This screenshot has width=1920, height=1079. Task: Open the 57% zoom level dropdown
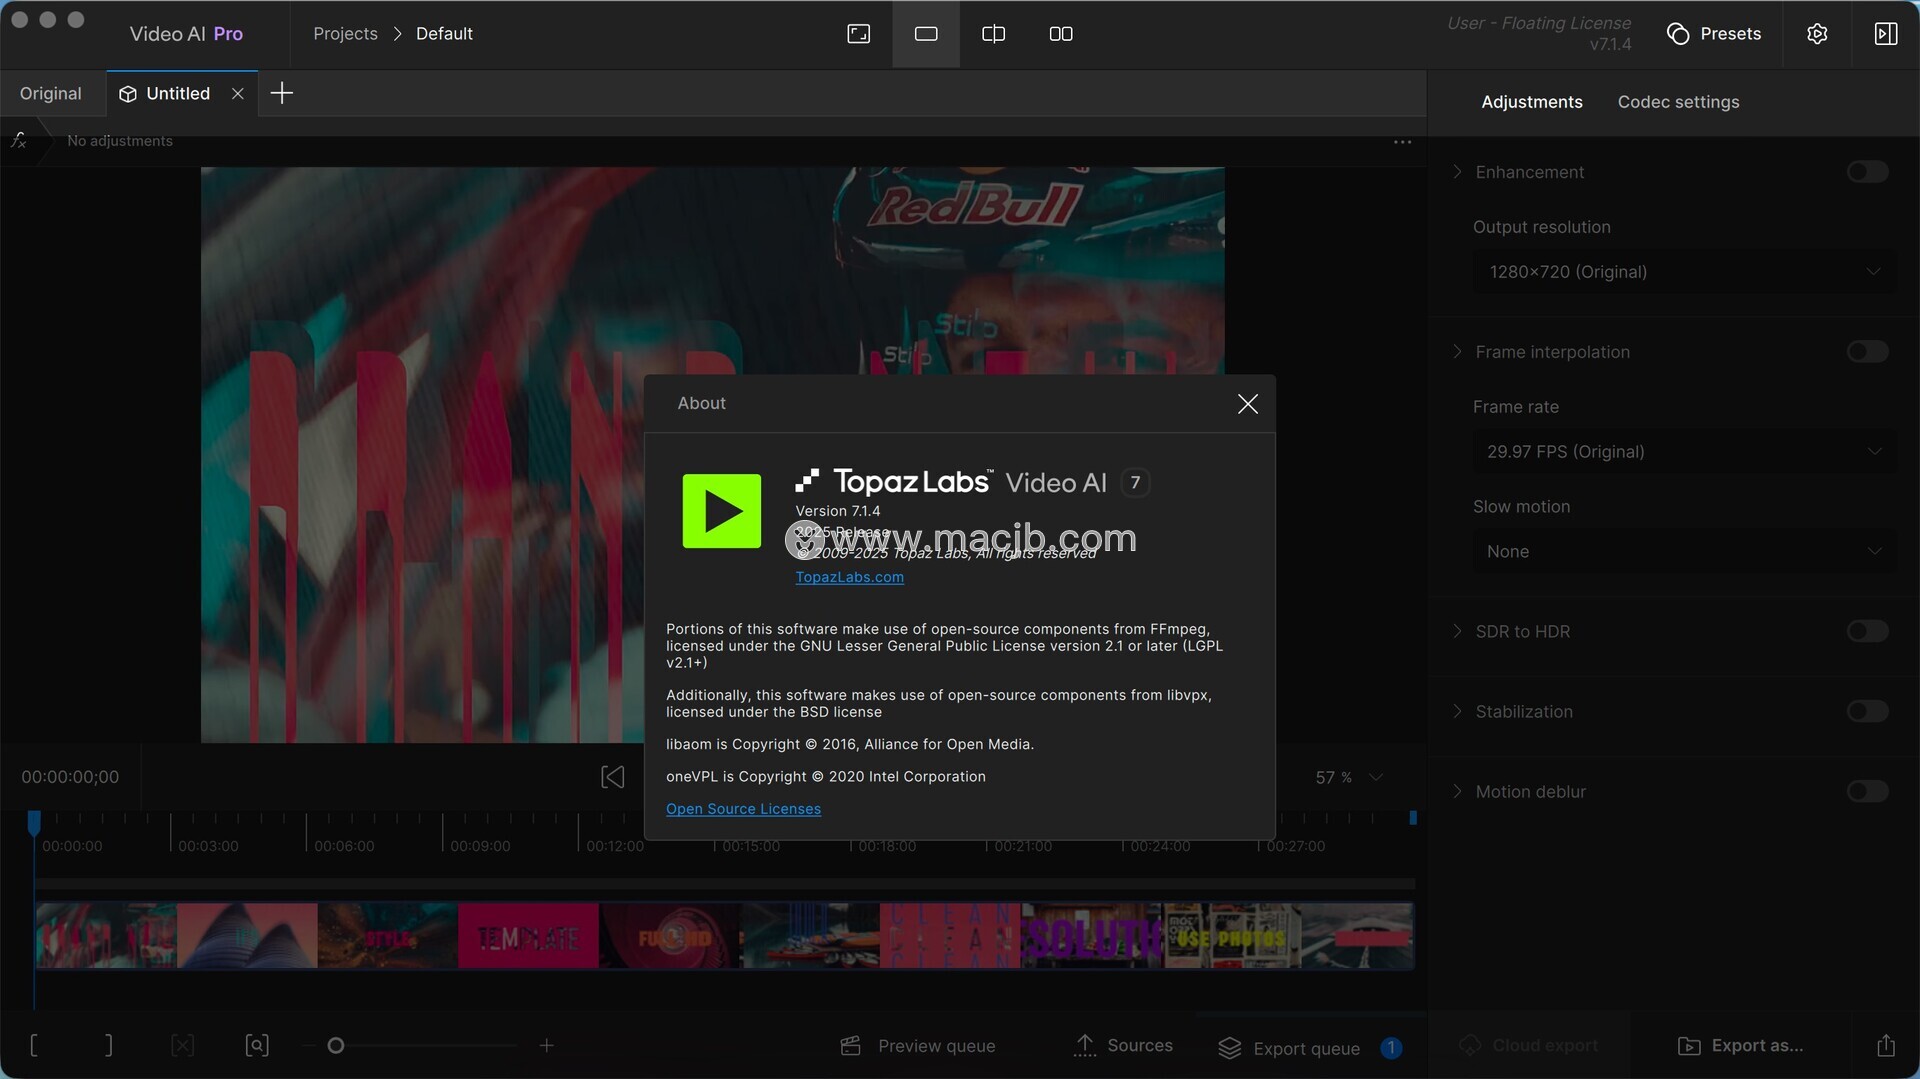[1349, 777]
